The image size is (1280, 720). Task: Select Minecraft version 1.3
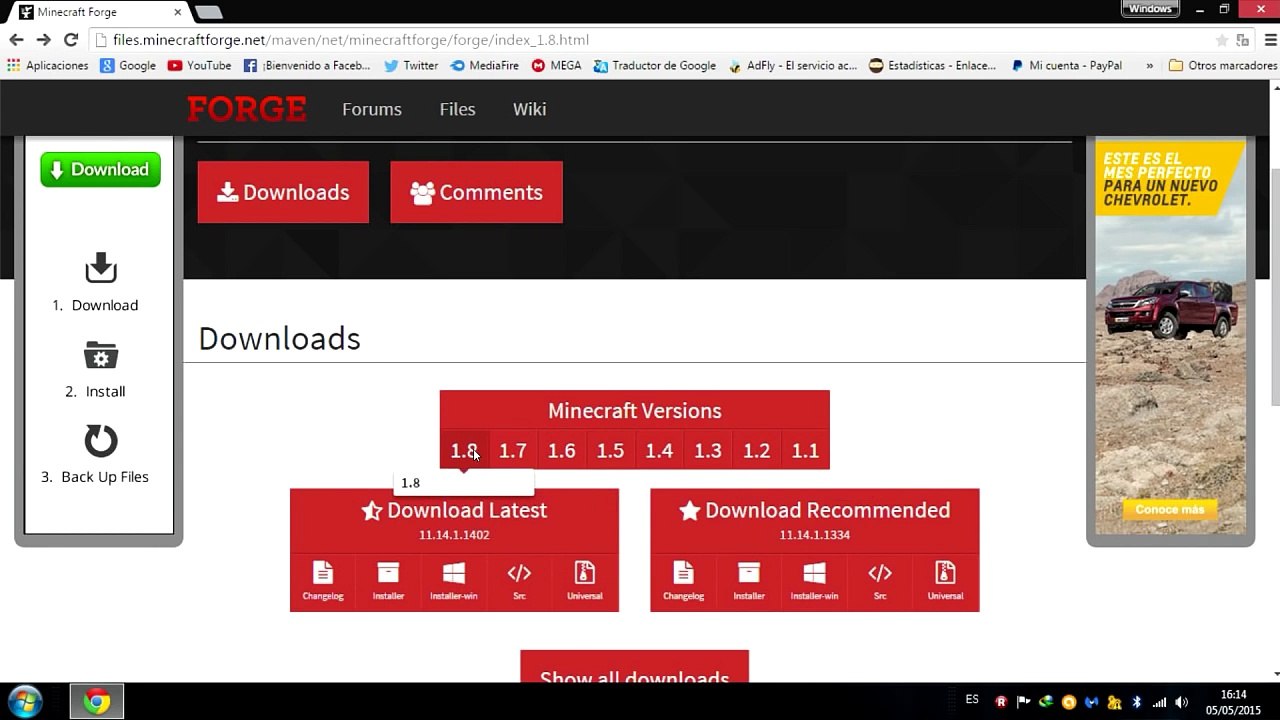pyautogui.click(x=708, y=451)
